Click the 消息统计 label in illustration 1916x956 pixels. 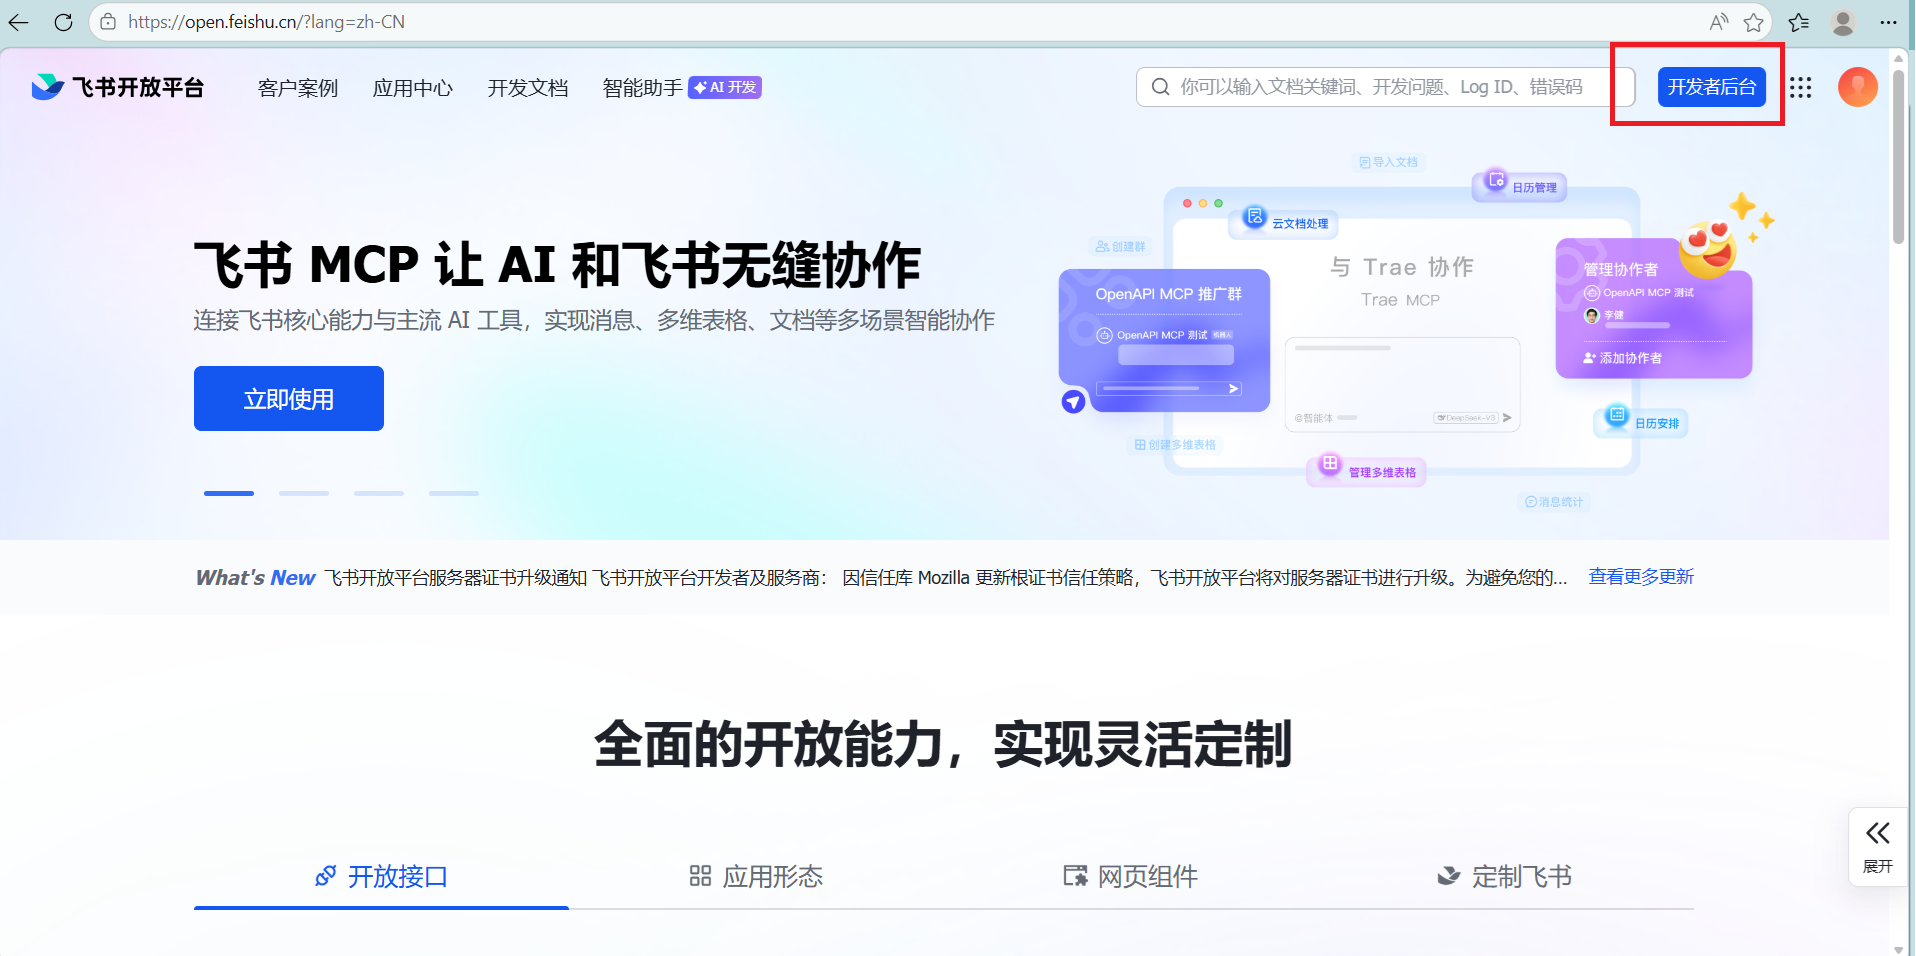pyautogui.click(x=1554, y=502)
